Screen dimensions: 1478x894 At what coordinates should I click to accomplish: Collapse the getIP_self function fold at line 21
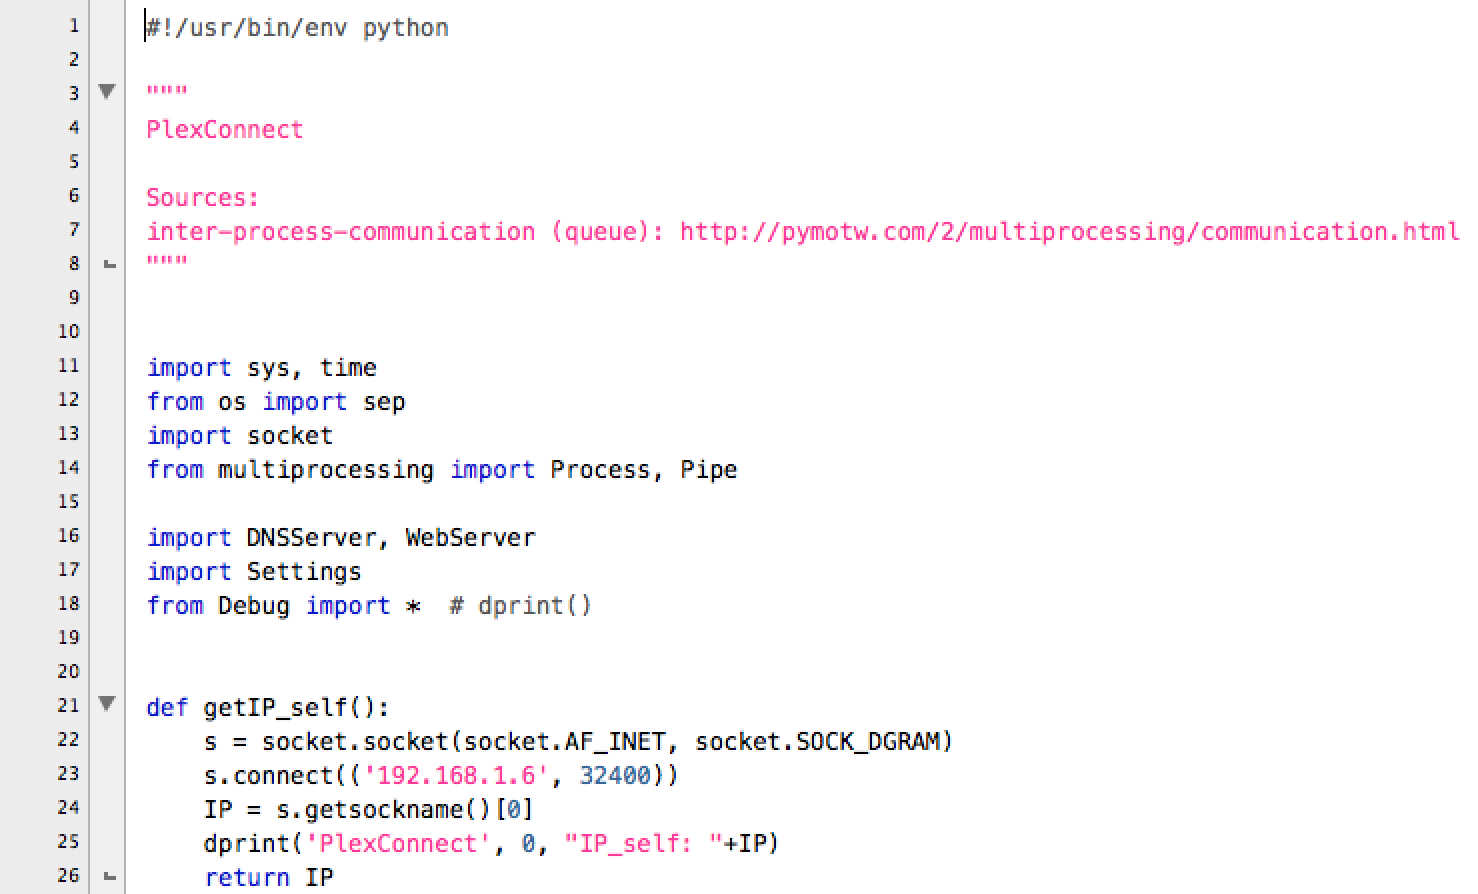coord(107,704)
